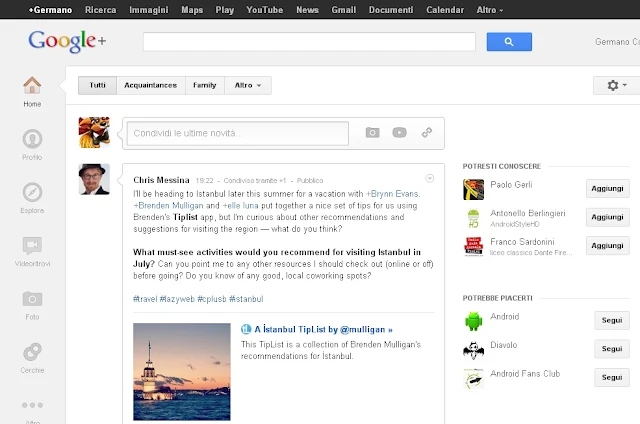Open Immagini in the top bar

coord(149,10)
